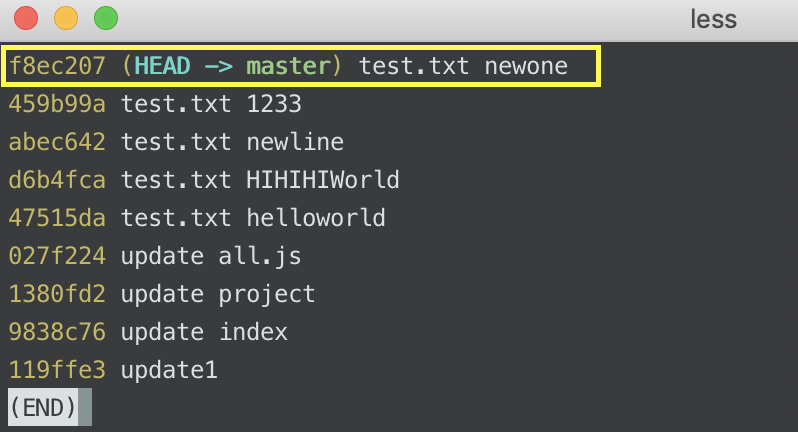Click the HEAD pointer label
Viewport: 798px width, 432px height.
pos(162,66)
